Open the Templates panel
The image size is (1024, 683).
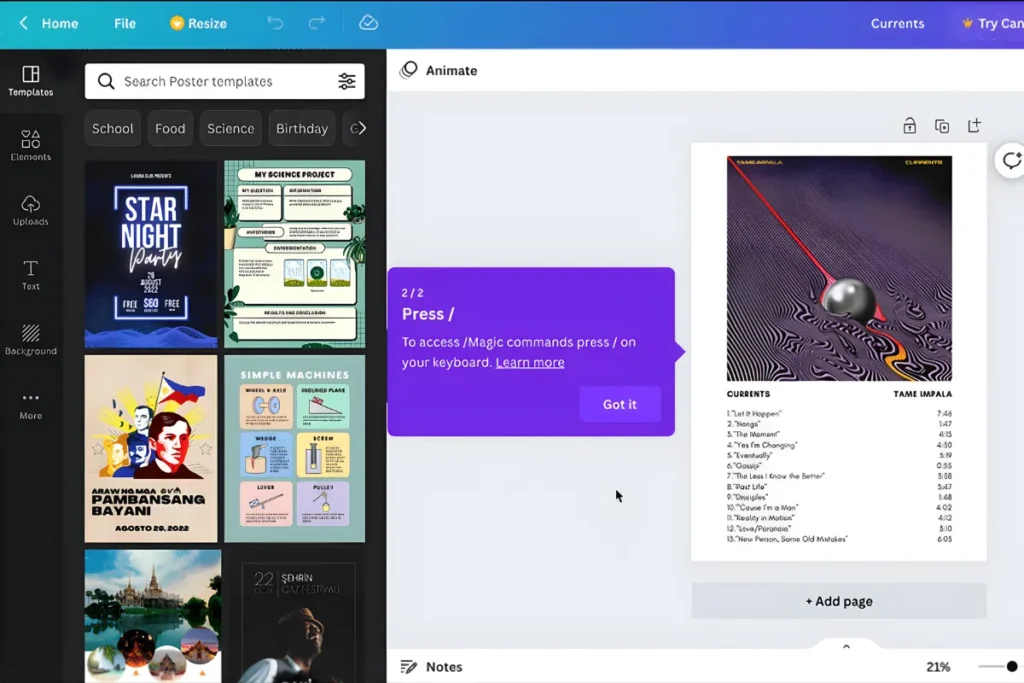(31, 80)
